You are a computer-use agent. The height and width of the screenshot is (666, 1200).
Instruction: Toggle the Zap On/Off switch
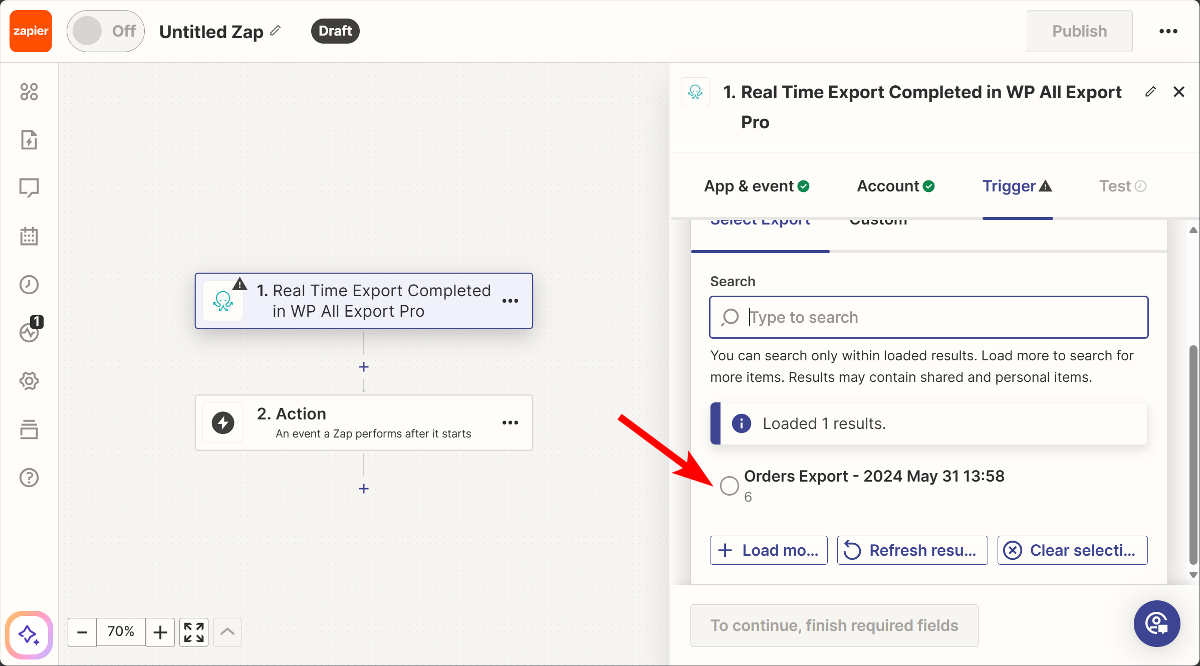point(105,31)
